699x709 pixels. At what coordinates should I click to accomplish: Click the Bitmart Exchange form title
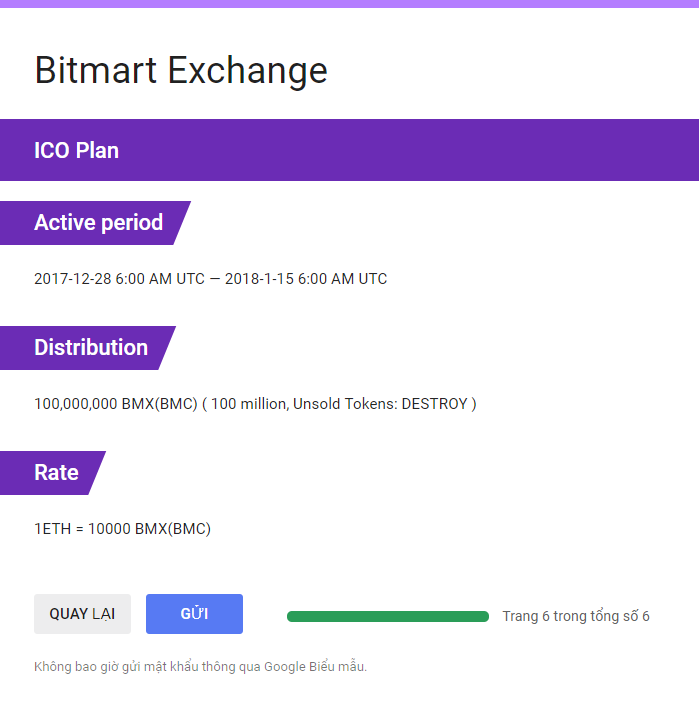(181, 70)
